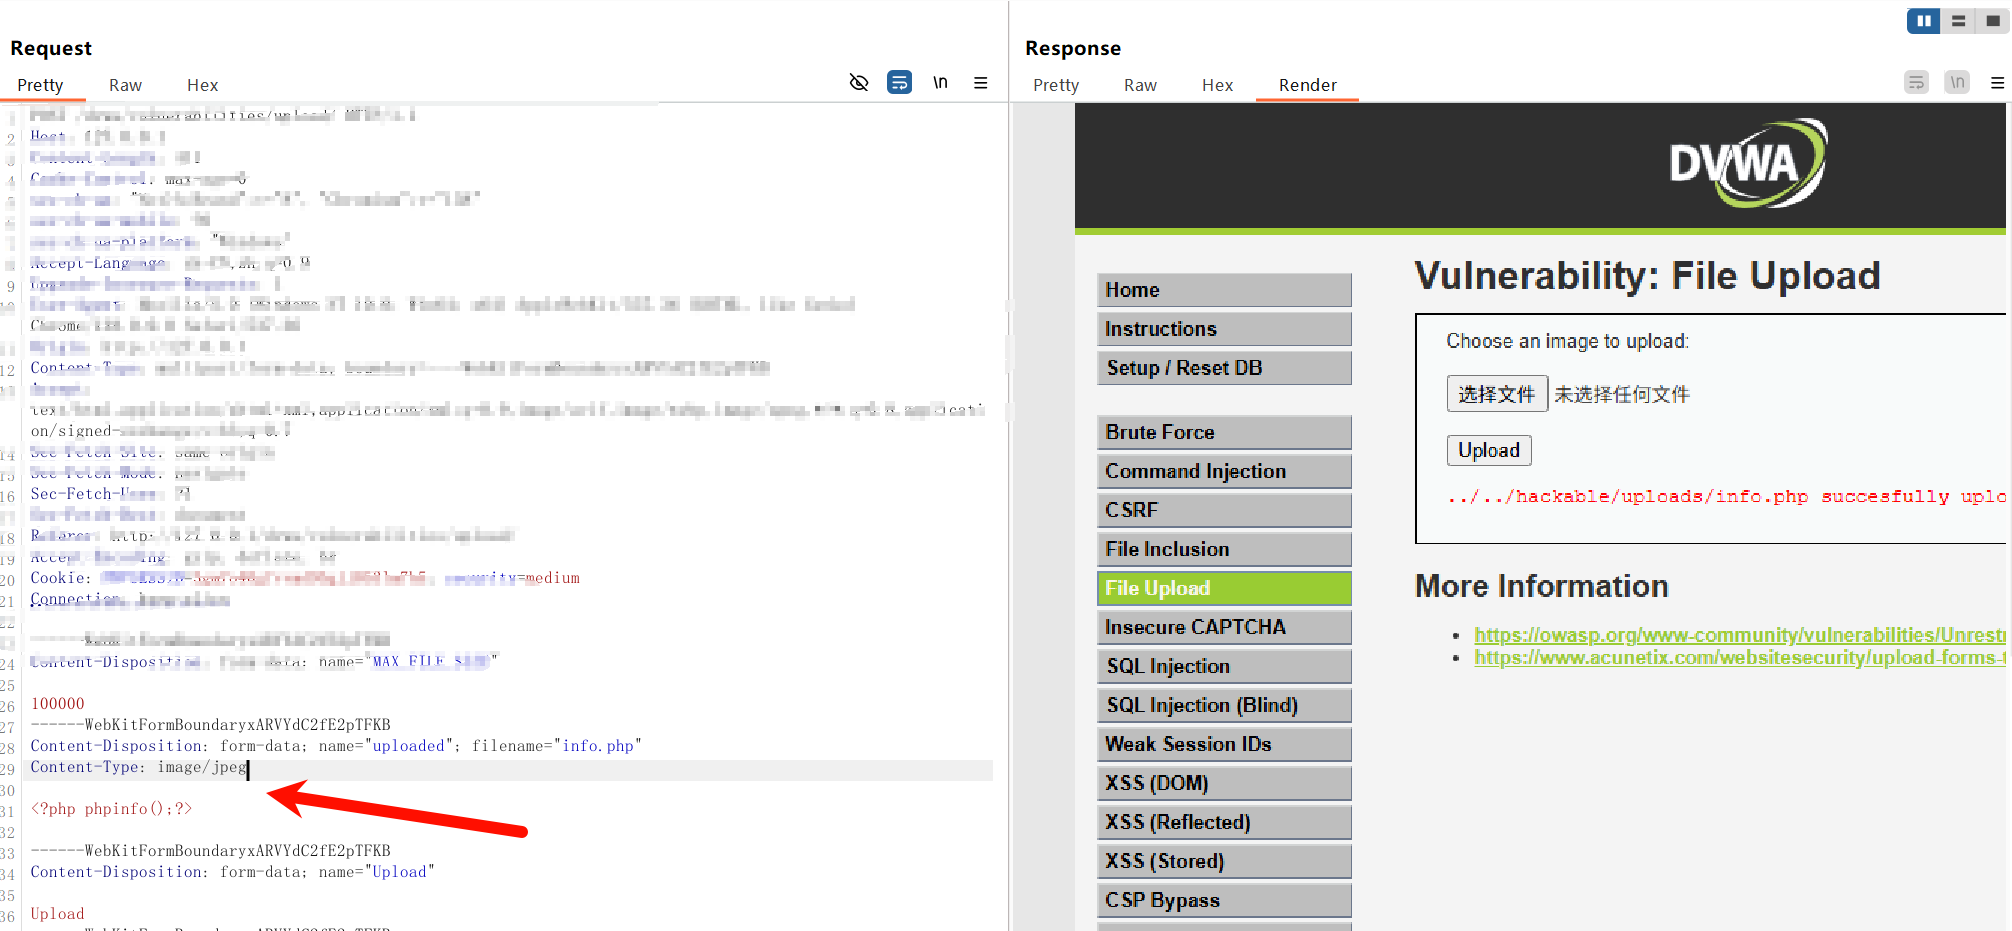
Task: Open the XSS (Stored) page
Action: tap(1224, 861)
